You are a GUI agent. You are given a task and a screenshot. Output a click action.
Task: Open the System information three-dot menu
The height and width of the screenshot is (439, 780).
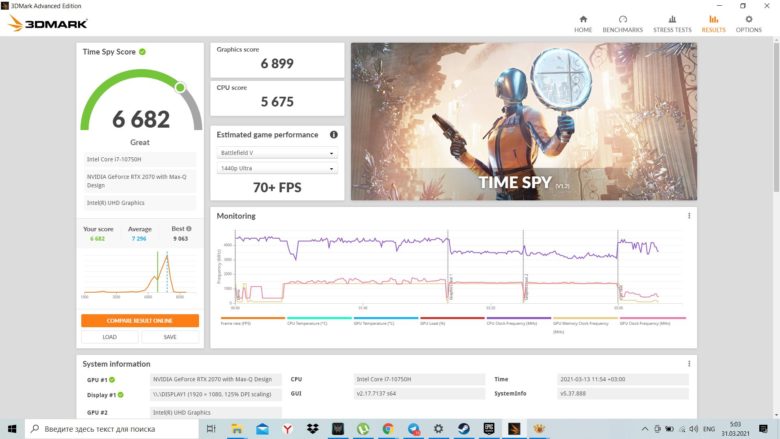pos(689,363)
